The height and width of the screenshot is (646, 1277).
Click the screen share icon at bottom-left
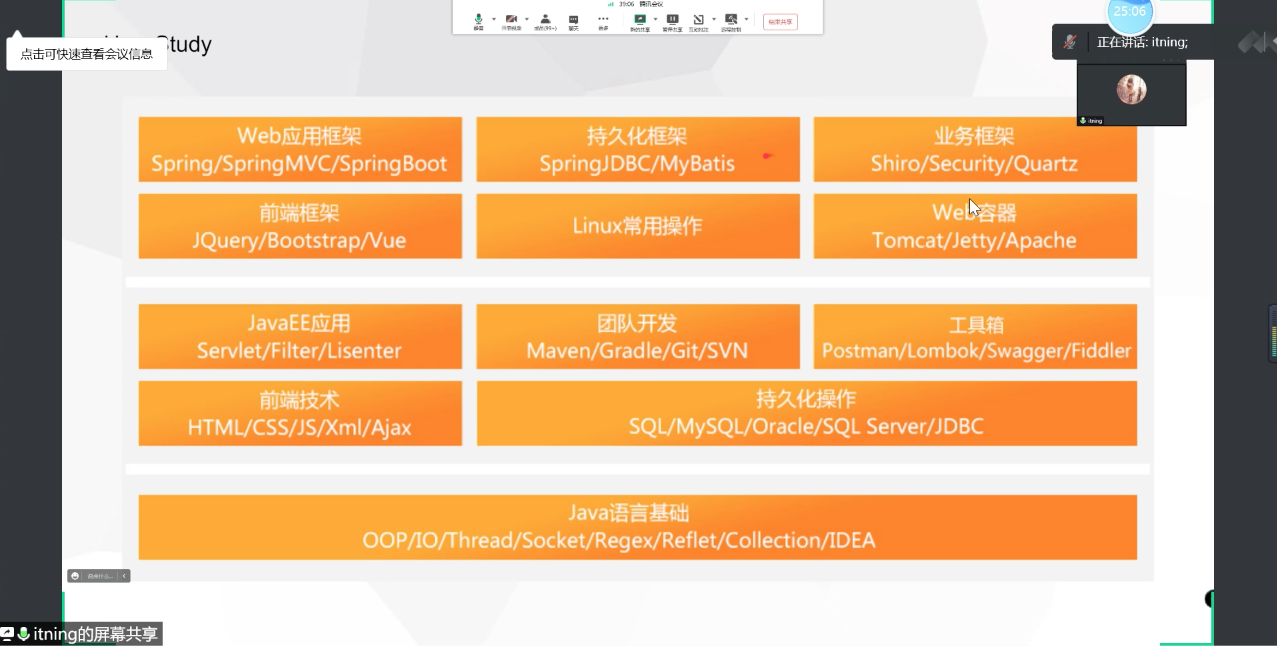click(x=7, y=634)
